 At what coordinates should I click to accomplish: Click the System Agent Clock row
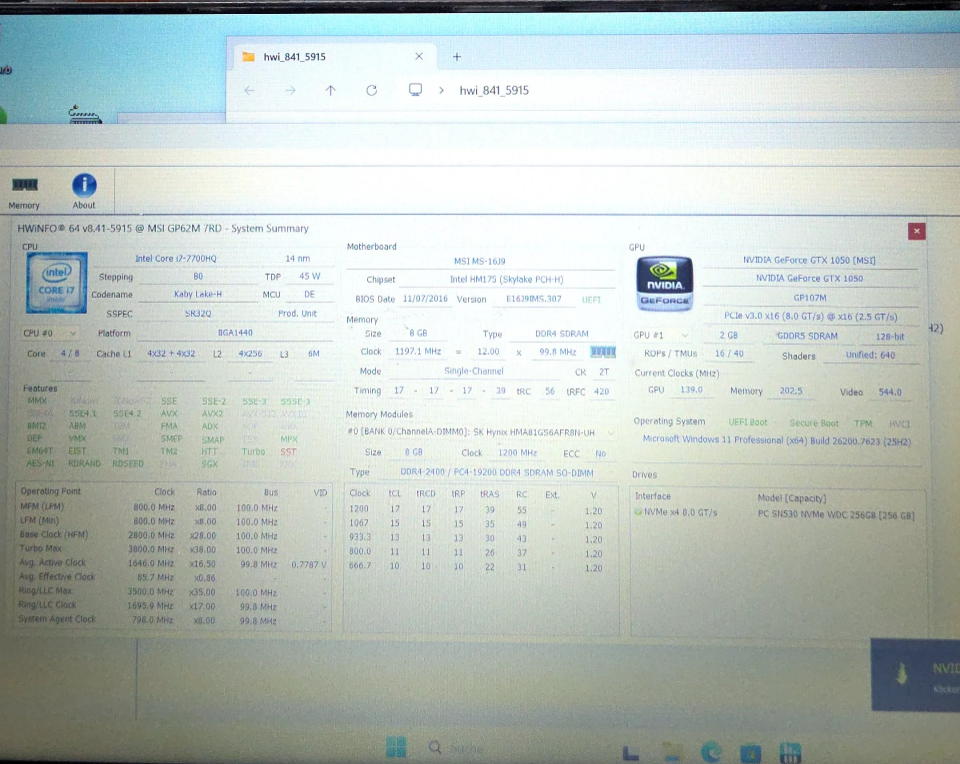[x=173, y=620]
